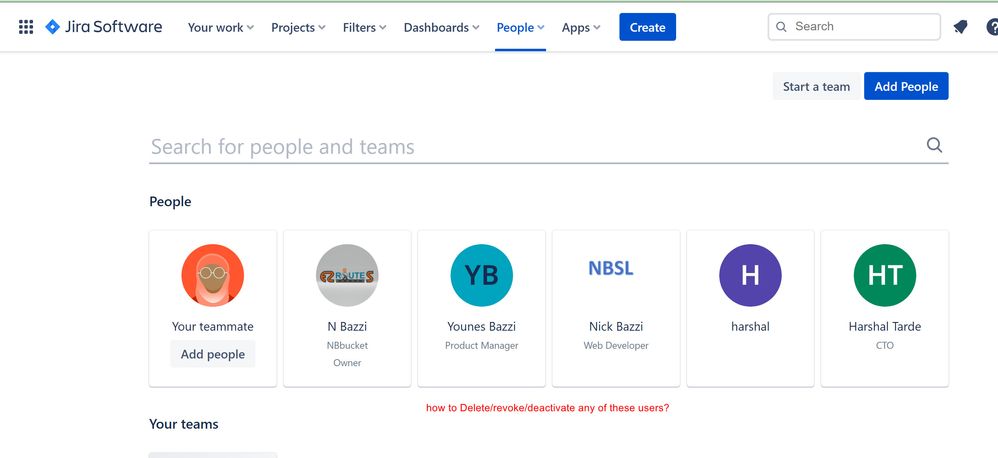Open the People menu
The width and height of the screenshot is (998, 458).
click(521, 27)
